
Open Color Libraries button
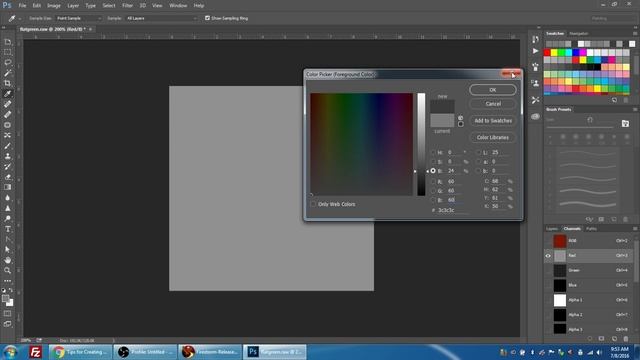pyautogui.click(x=493, y=138)
